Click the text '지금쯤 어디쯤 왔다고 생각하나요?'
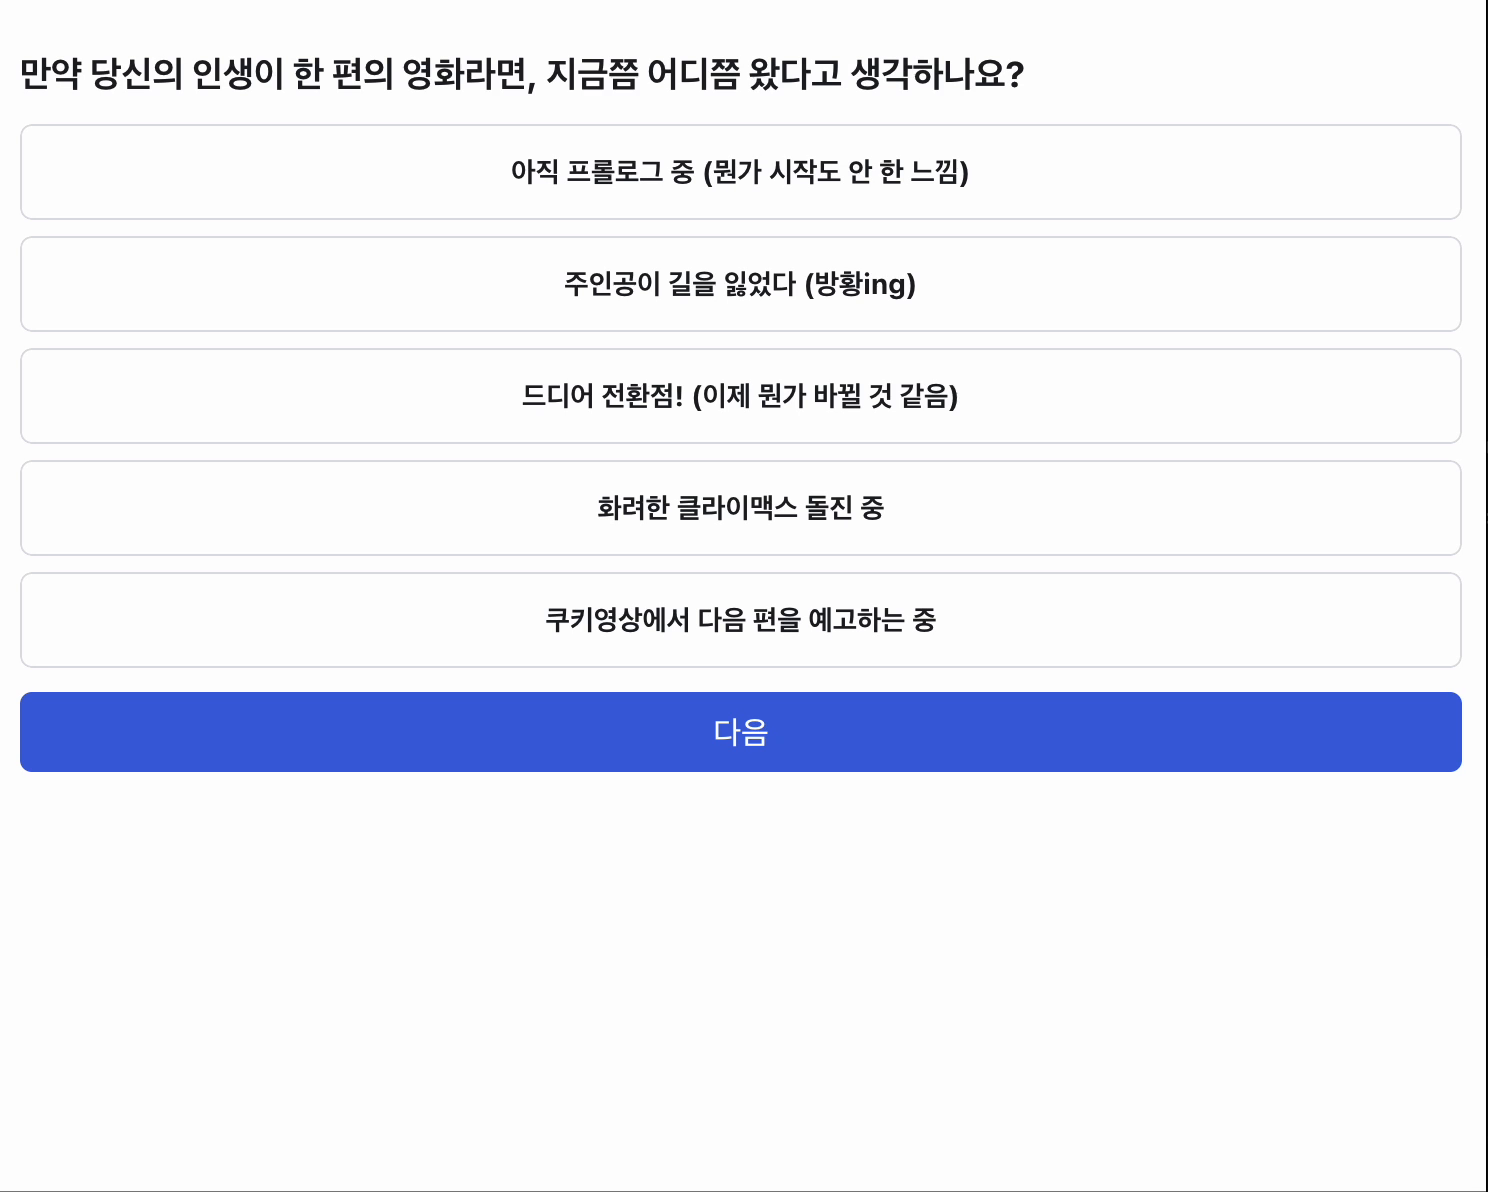 [x=785, y=75]
